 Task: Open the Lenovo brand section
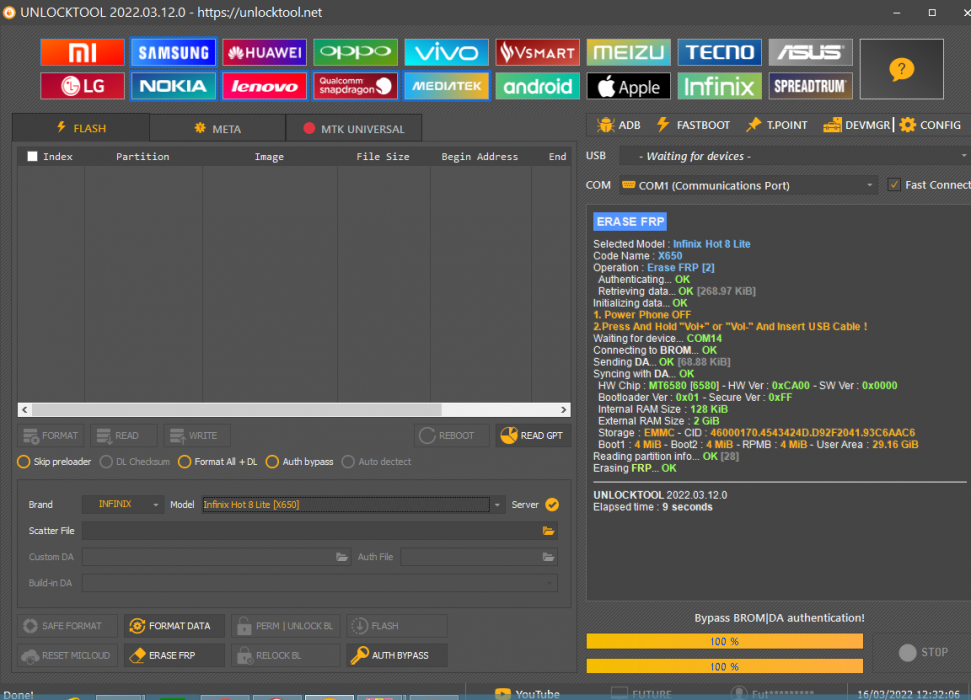pos(264,86)
